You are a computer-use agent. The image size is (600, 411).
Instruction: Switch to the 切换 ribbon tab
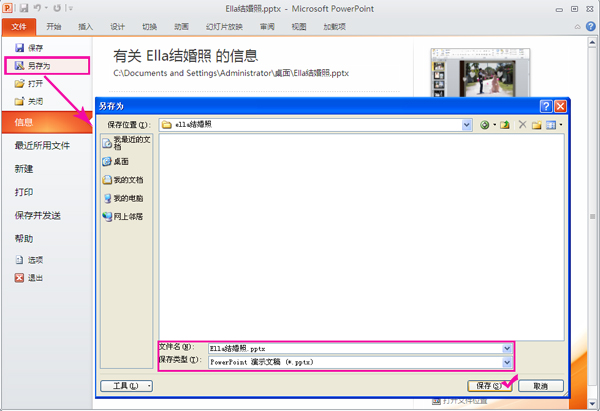(x=149, y=26)
